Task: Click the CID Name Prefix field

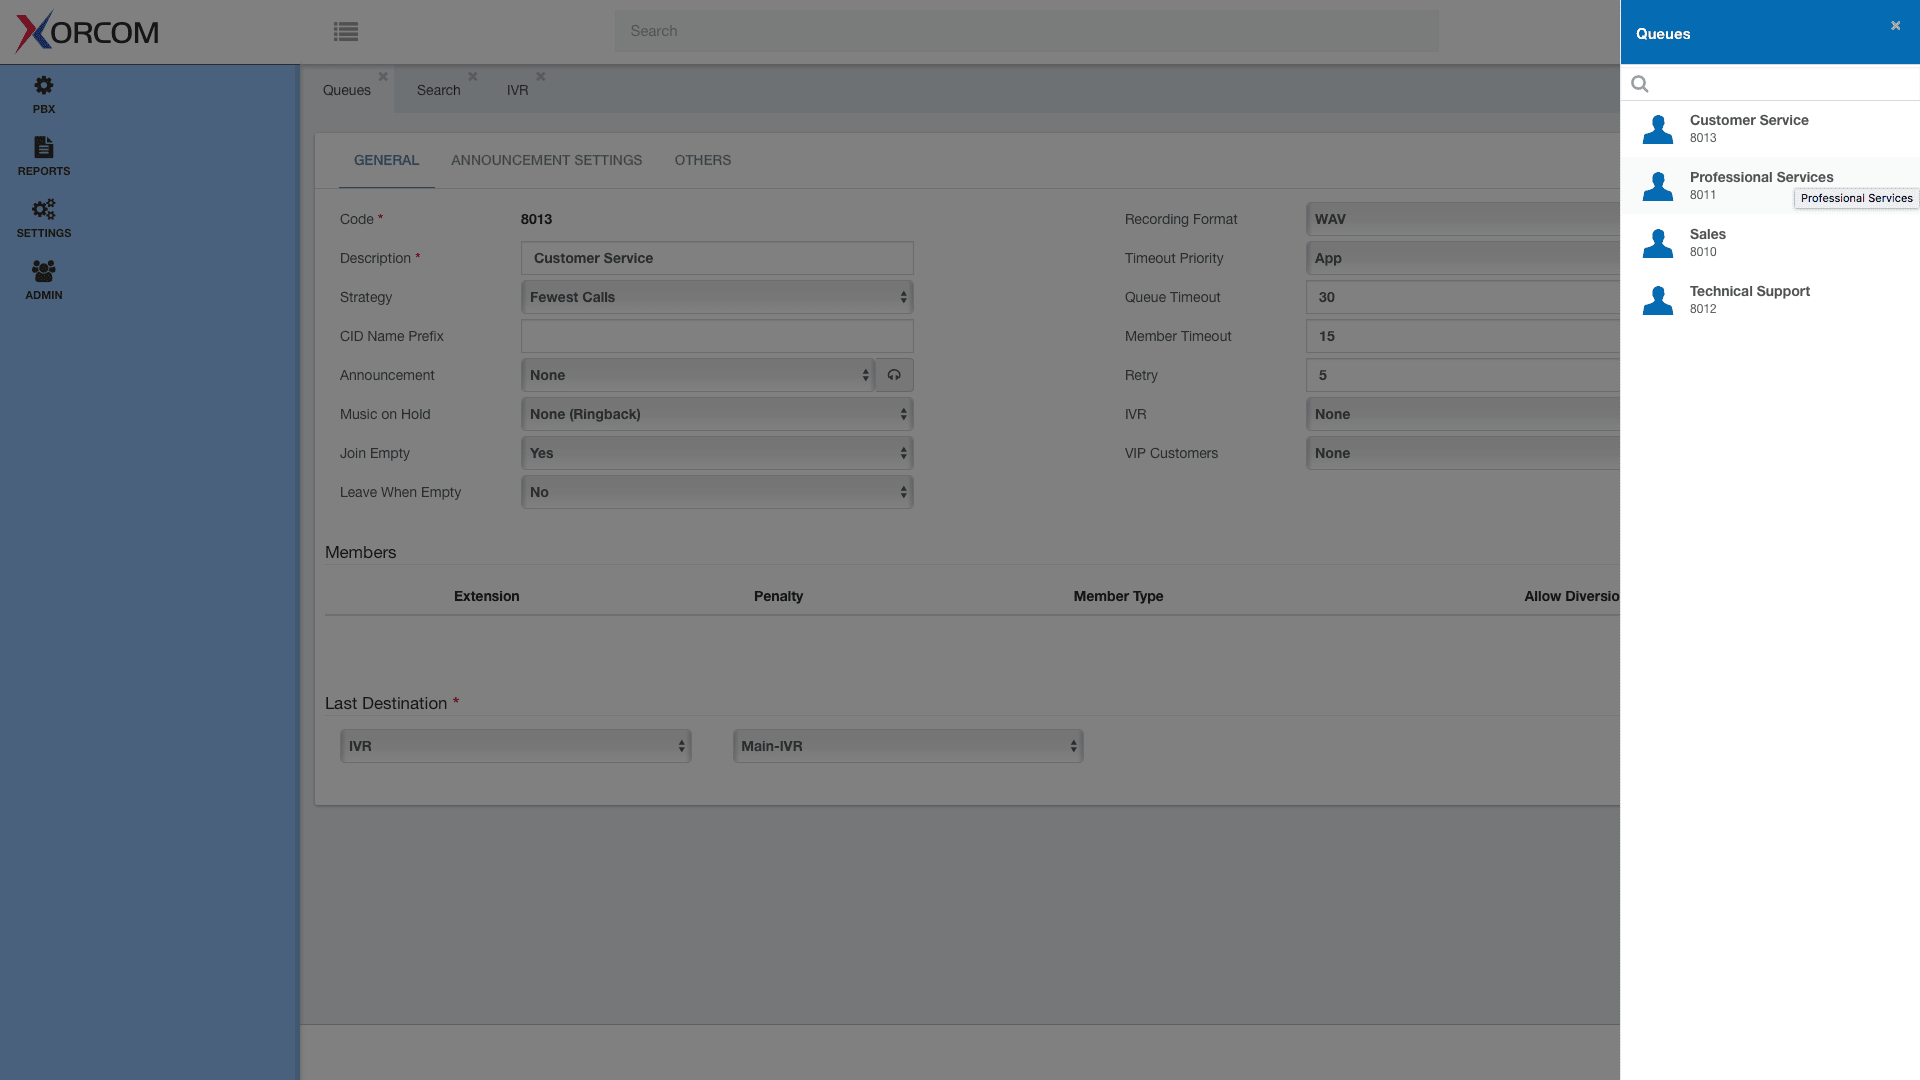Action: pyautogui.click(x=717, y=336)
